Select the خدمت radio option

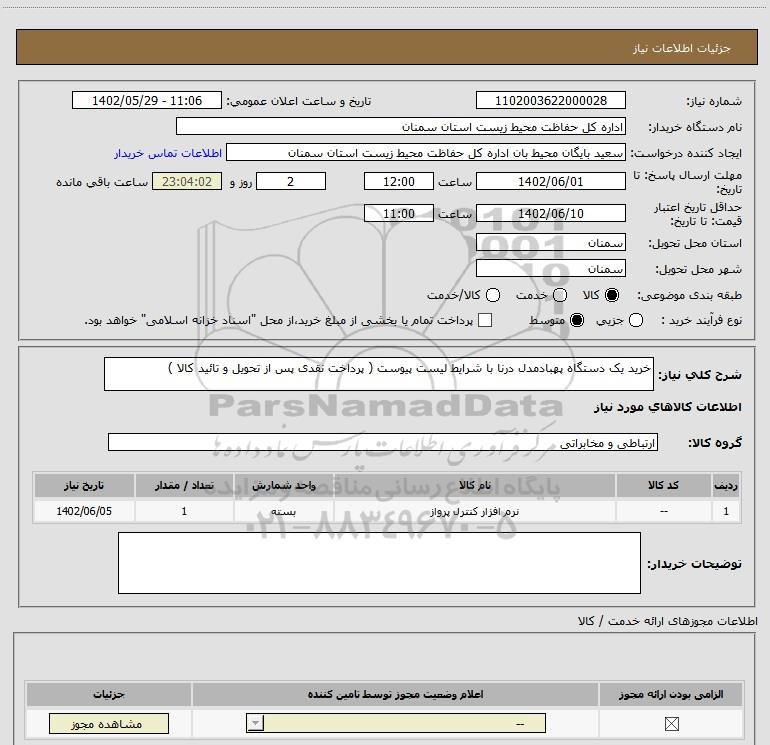559,295
